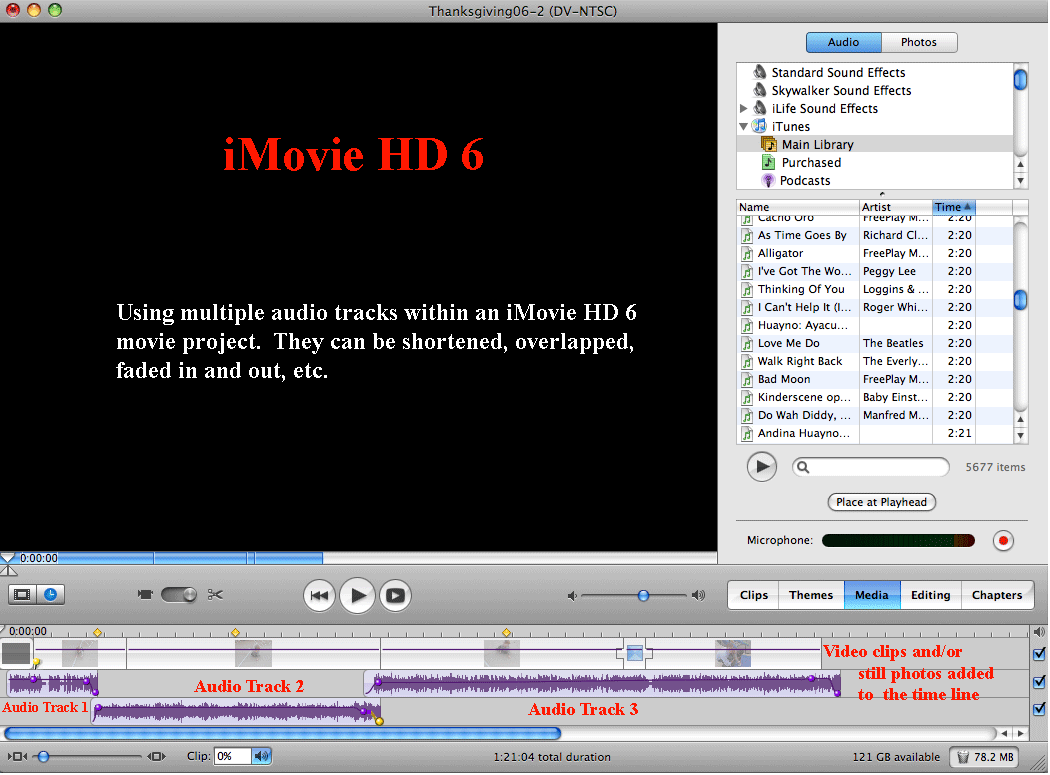The width and height of the screenshot is (1050, 775).
Task: Select Standard Sound Effects source
Action: [838, 72]
